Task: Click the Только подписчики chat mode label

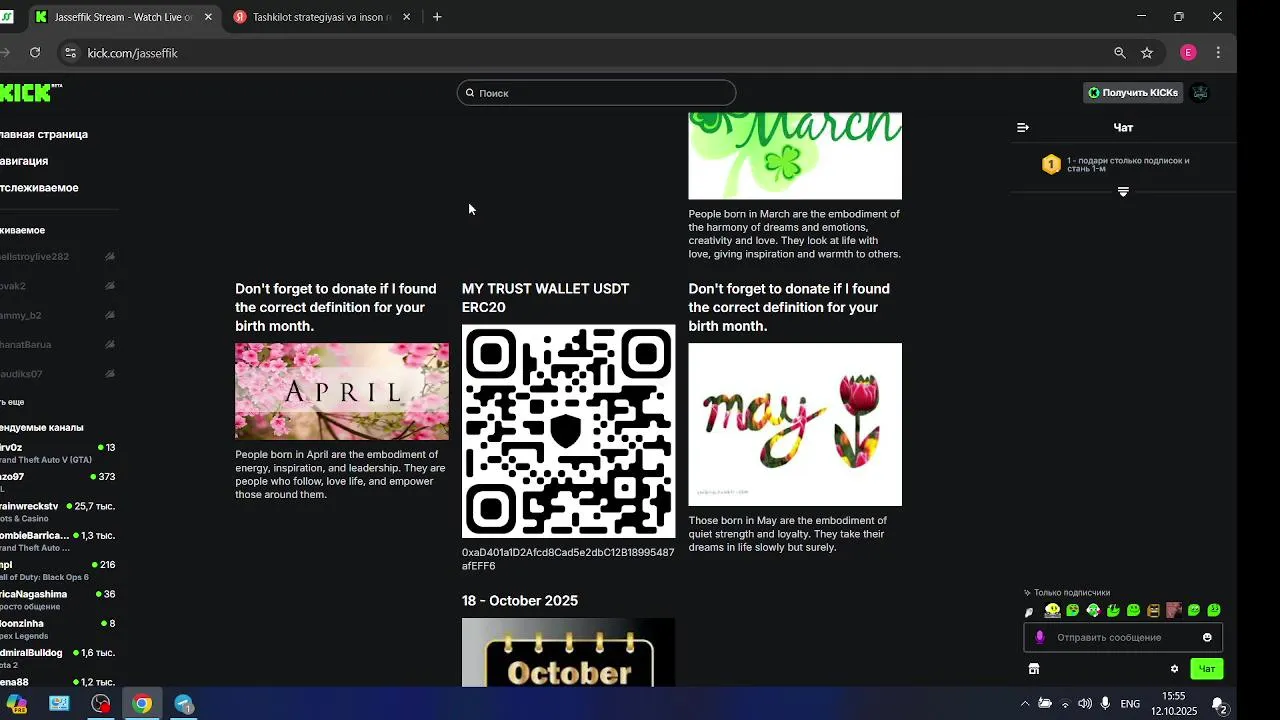Action: [x=1067, y=593]
